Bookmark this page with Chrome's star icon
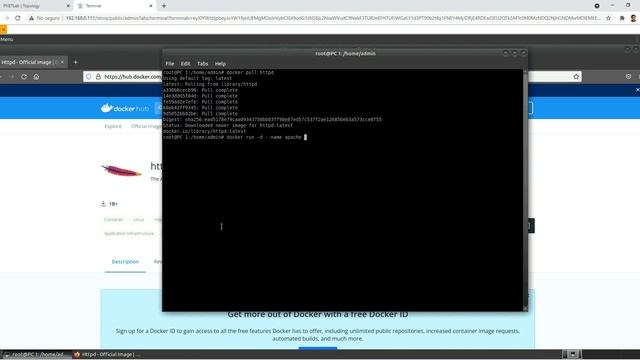Screen dimensions: 640x360 tap(609, 18)
